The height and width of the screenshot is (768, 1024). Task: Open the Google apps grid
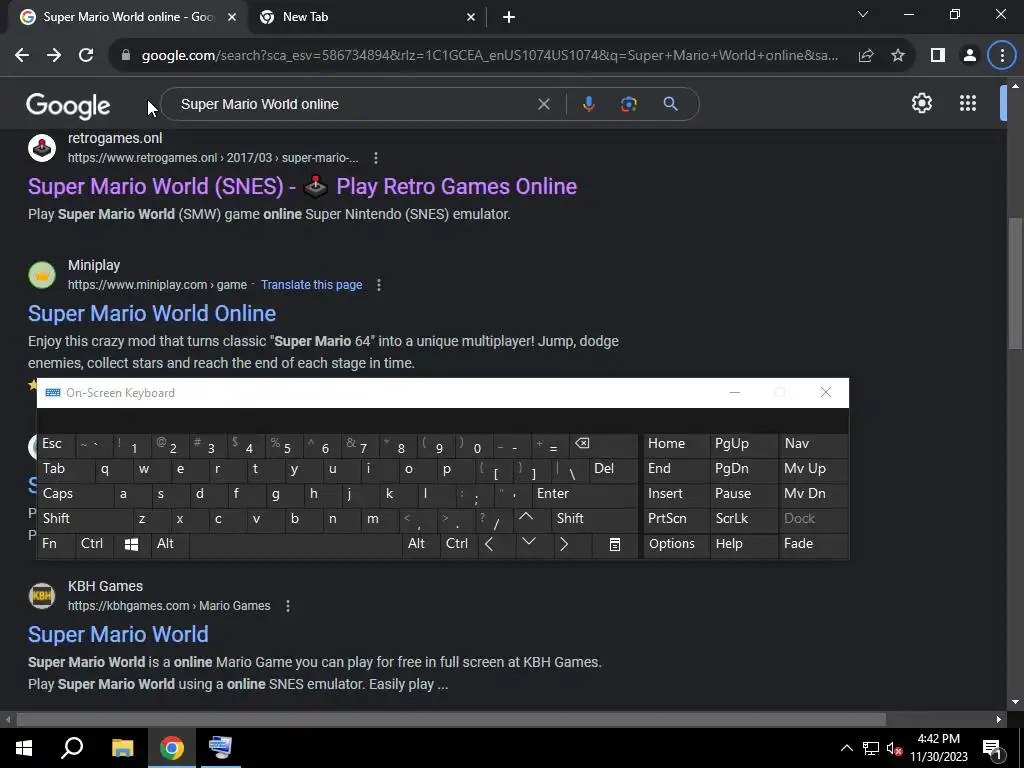pyautogui.click(x=968, y=103)
